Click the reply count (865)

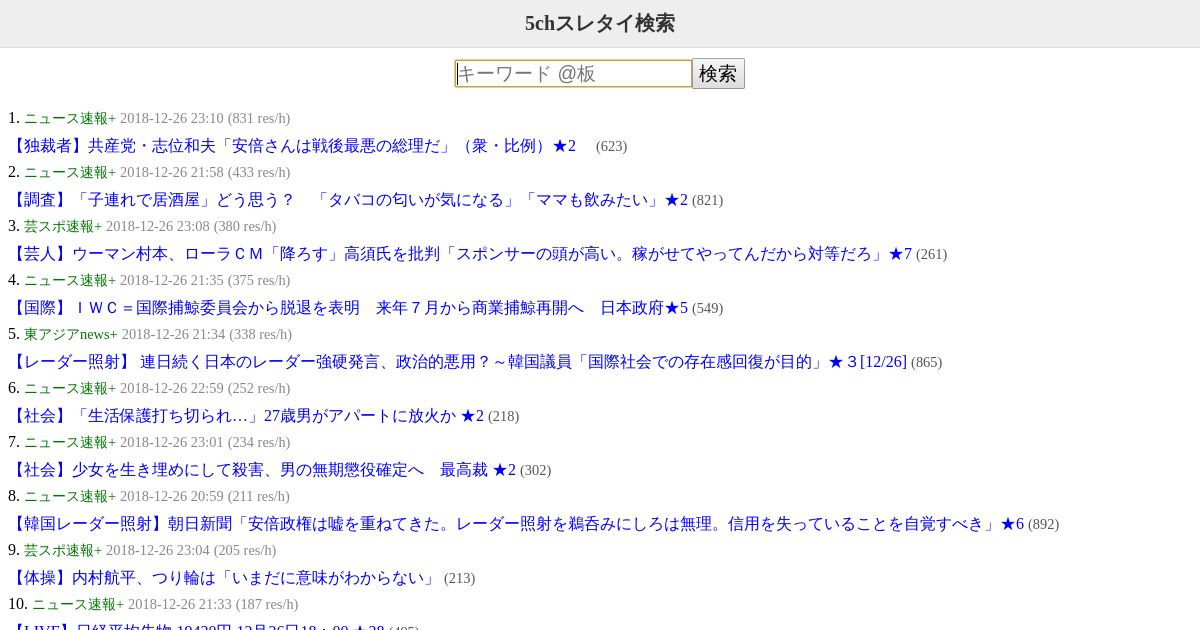pyautogui.click(x=927, y=362)
